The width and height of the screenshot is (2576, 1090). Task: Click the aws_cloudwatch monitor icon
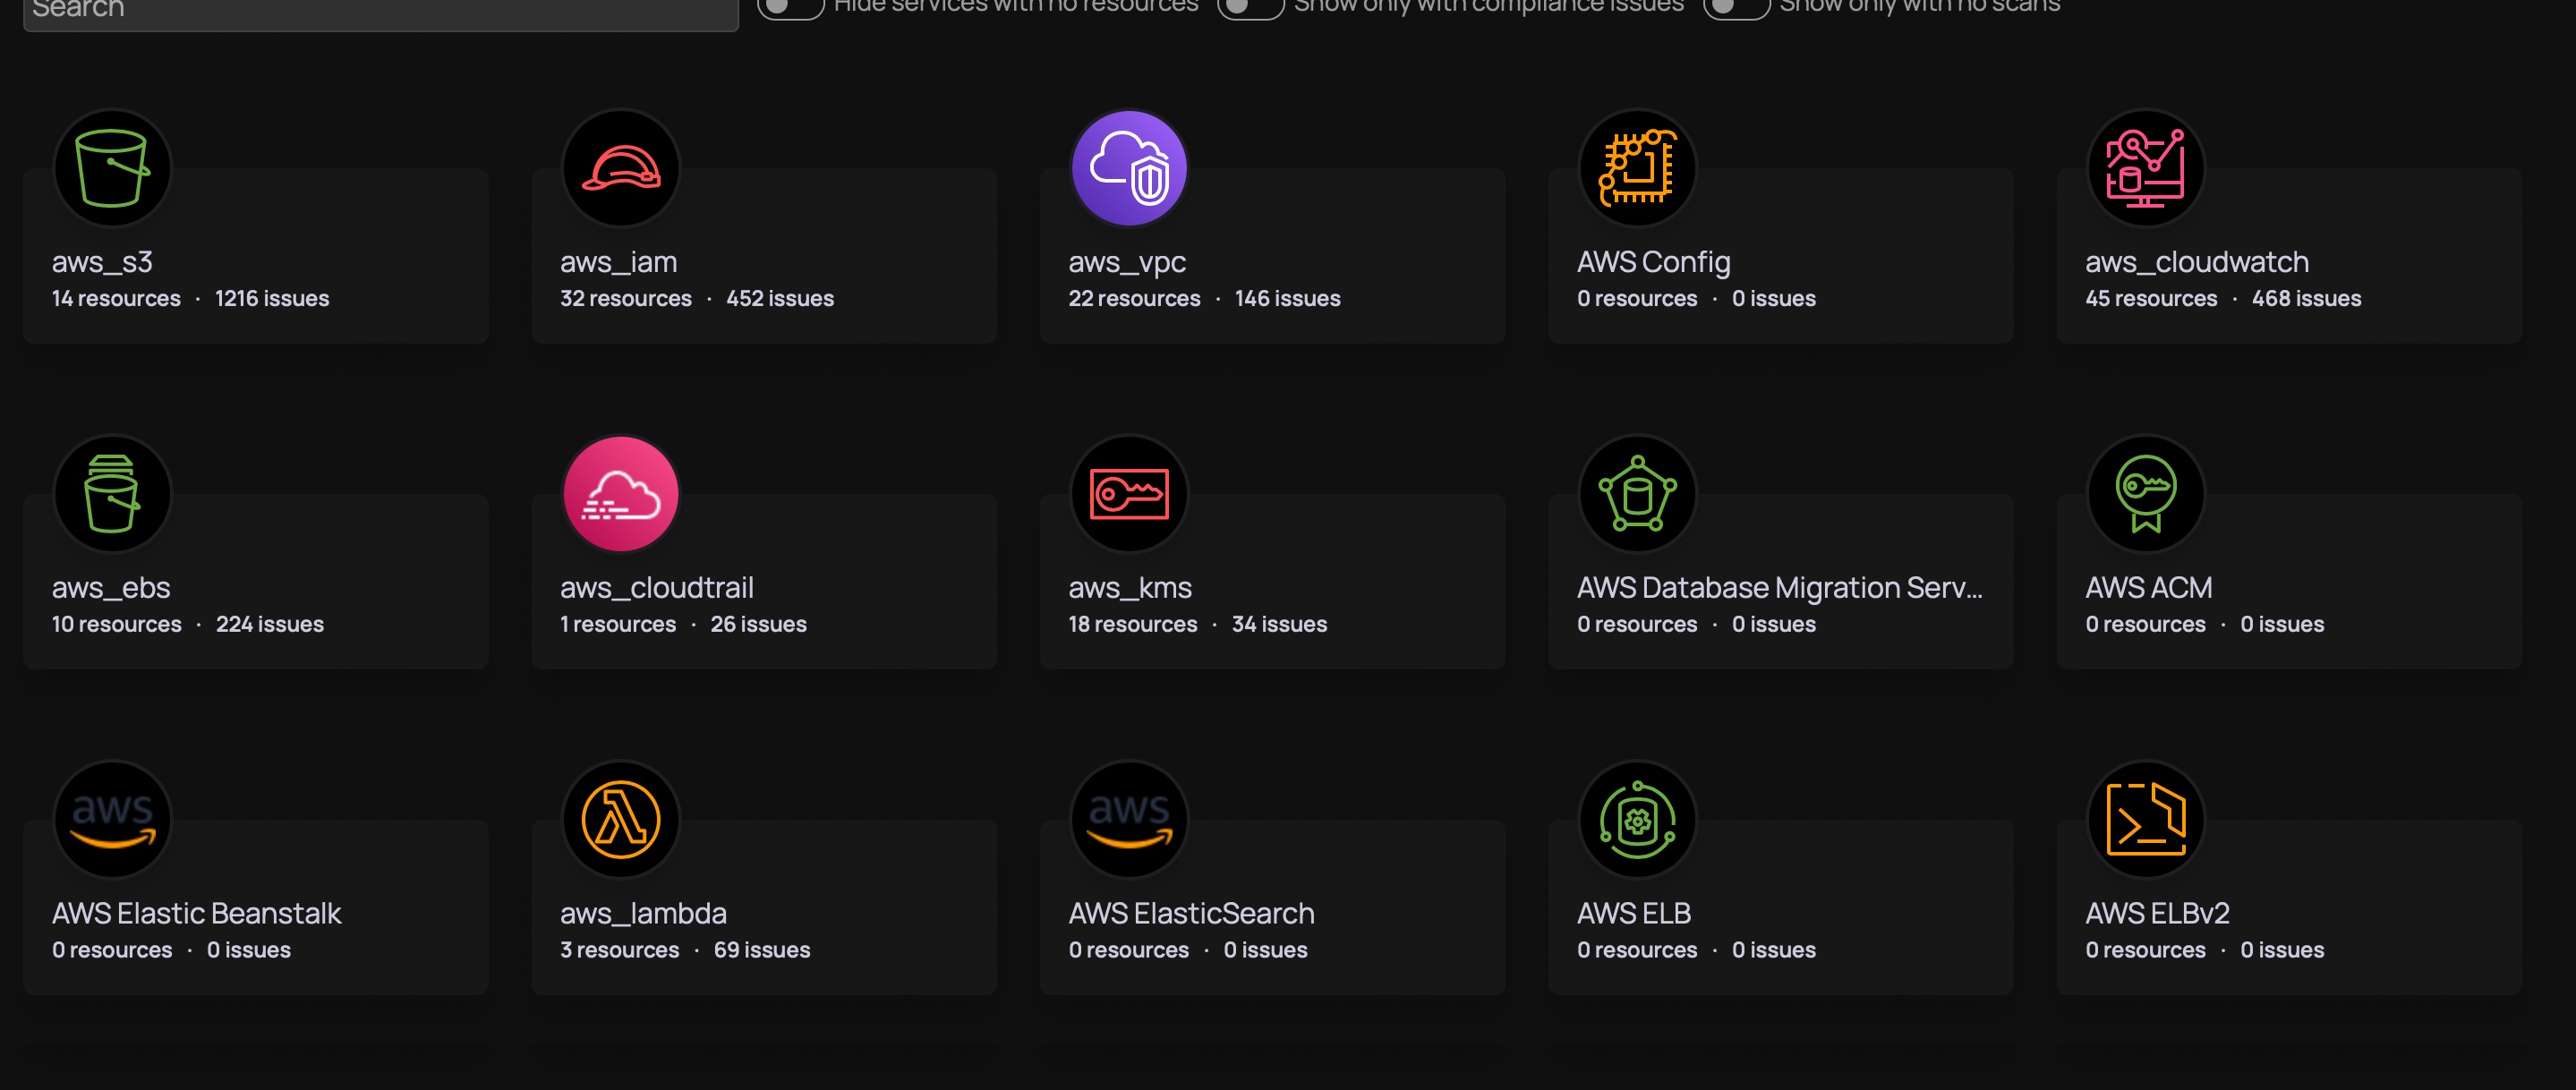[2146, 168]
